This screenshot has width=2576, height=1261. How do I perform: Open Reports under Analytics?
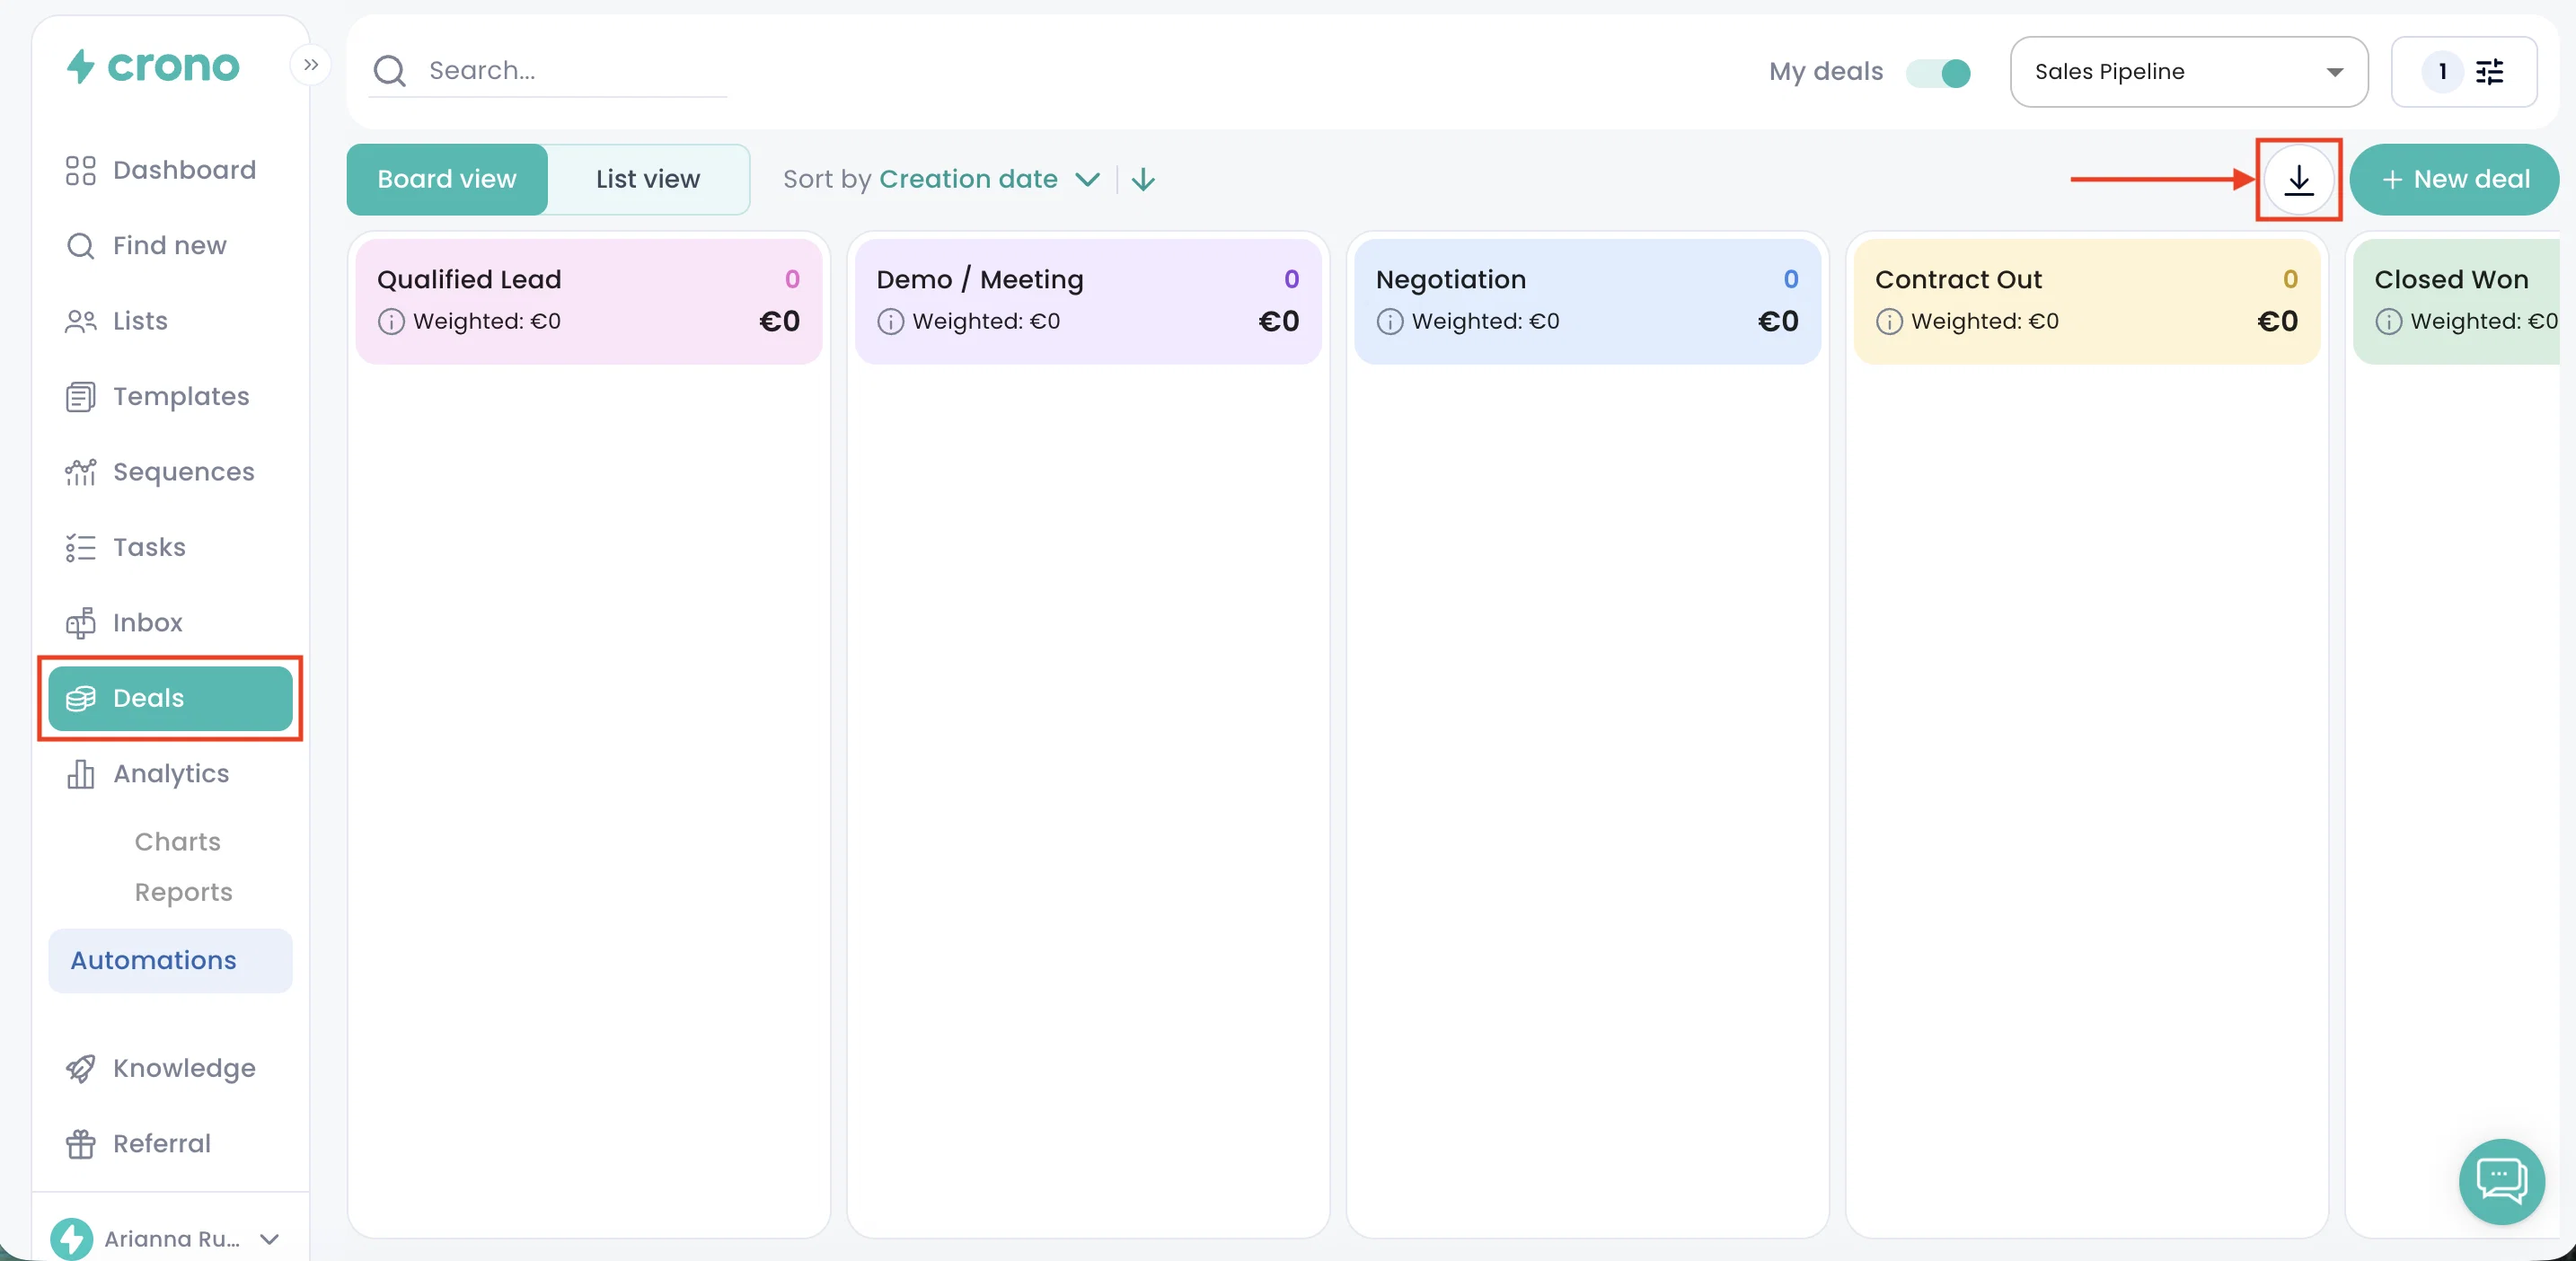tap(184, 892)
